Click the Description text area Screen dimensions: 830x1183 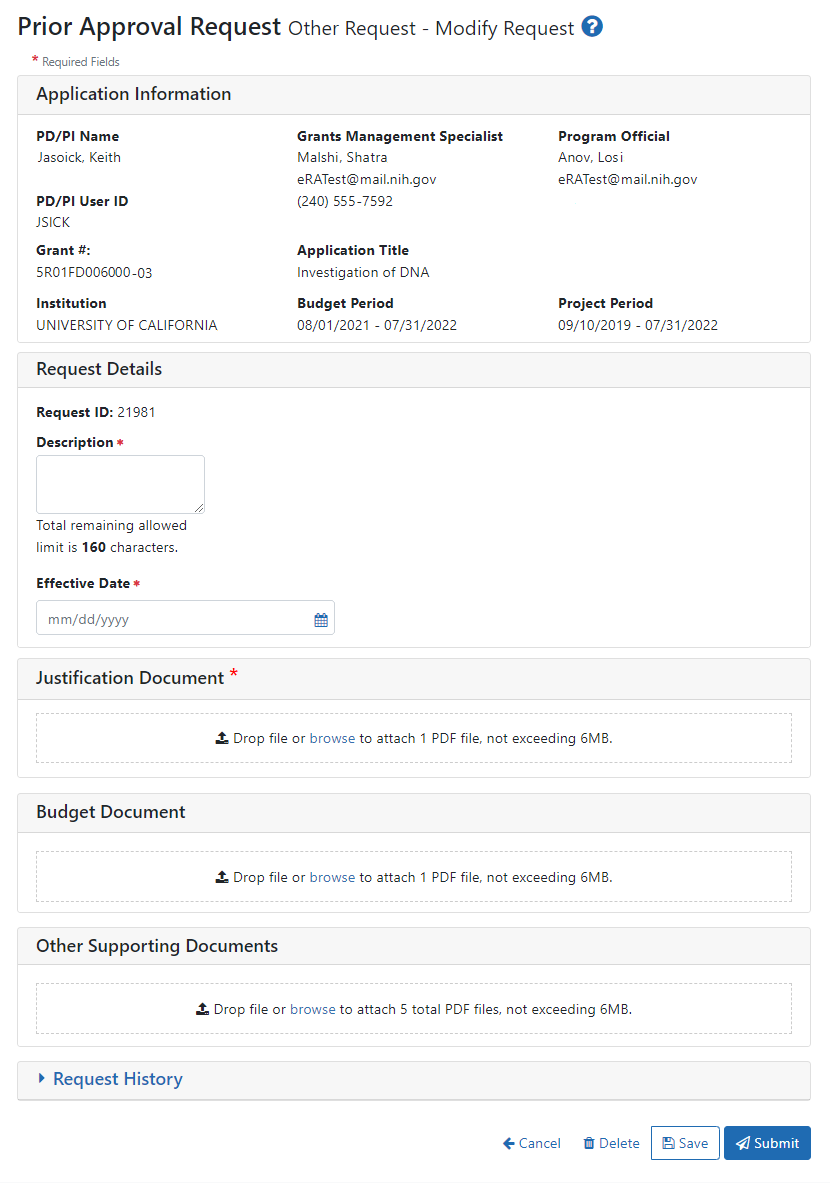click(120, 485)
